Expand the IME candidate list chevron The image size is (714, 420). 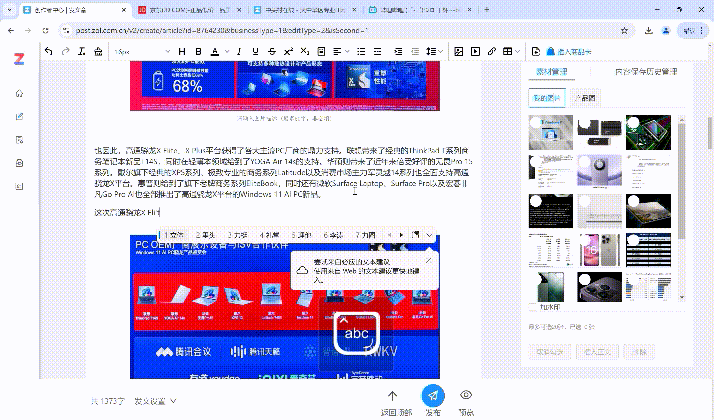tap(429, 235)
